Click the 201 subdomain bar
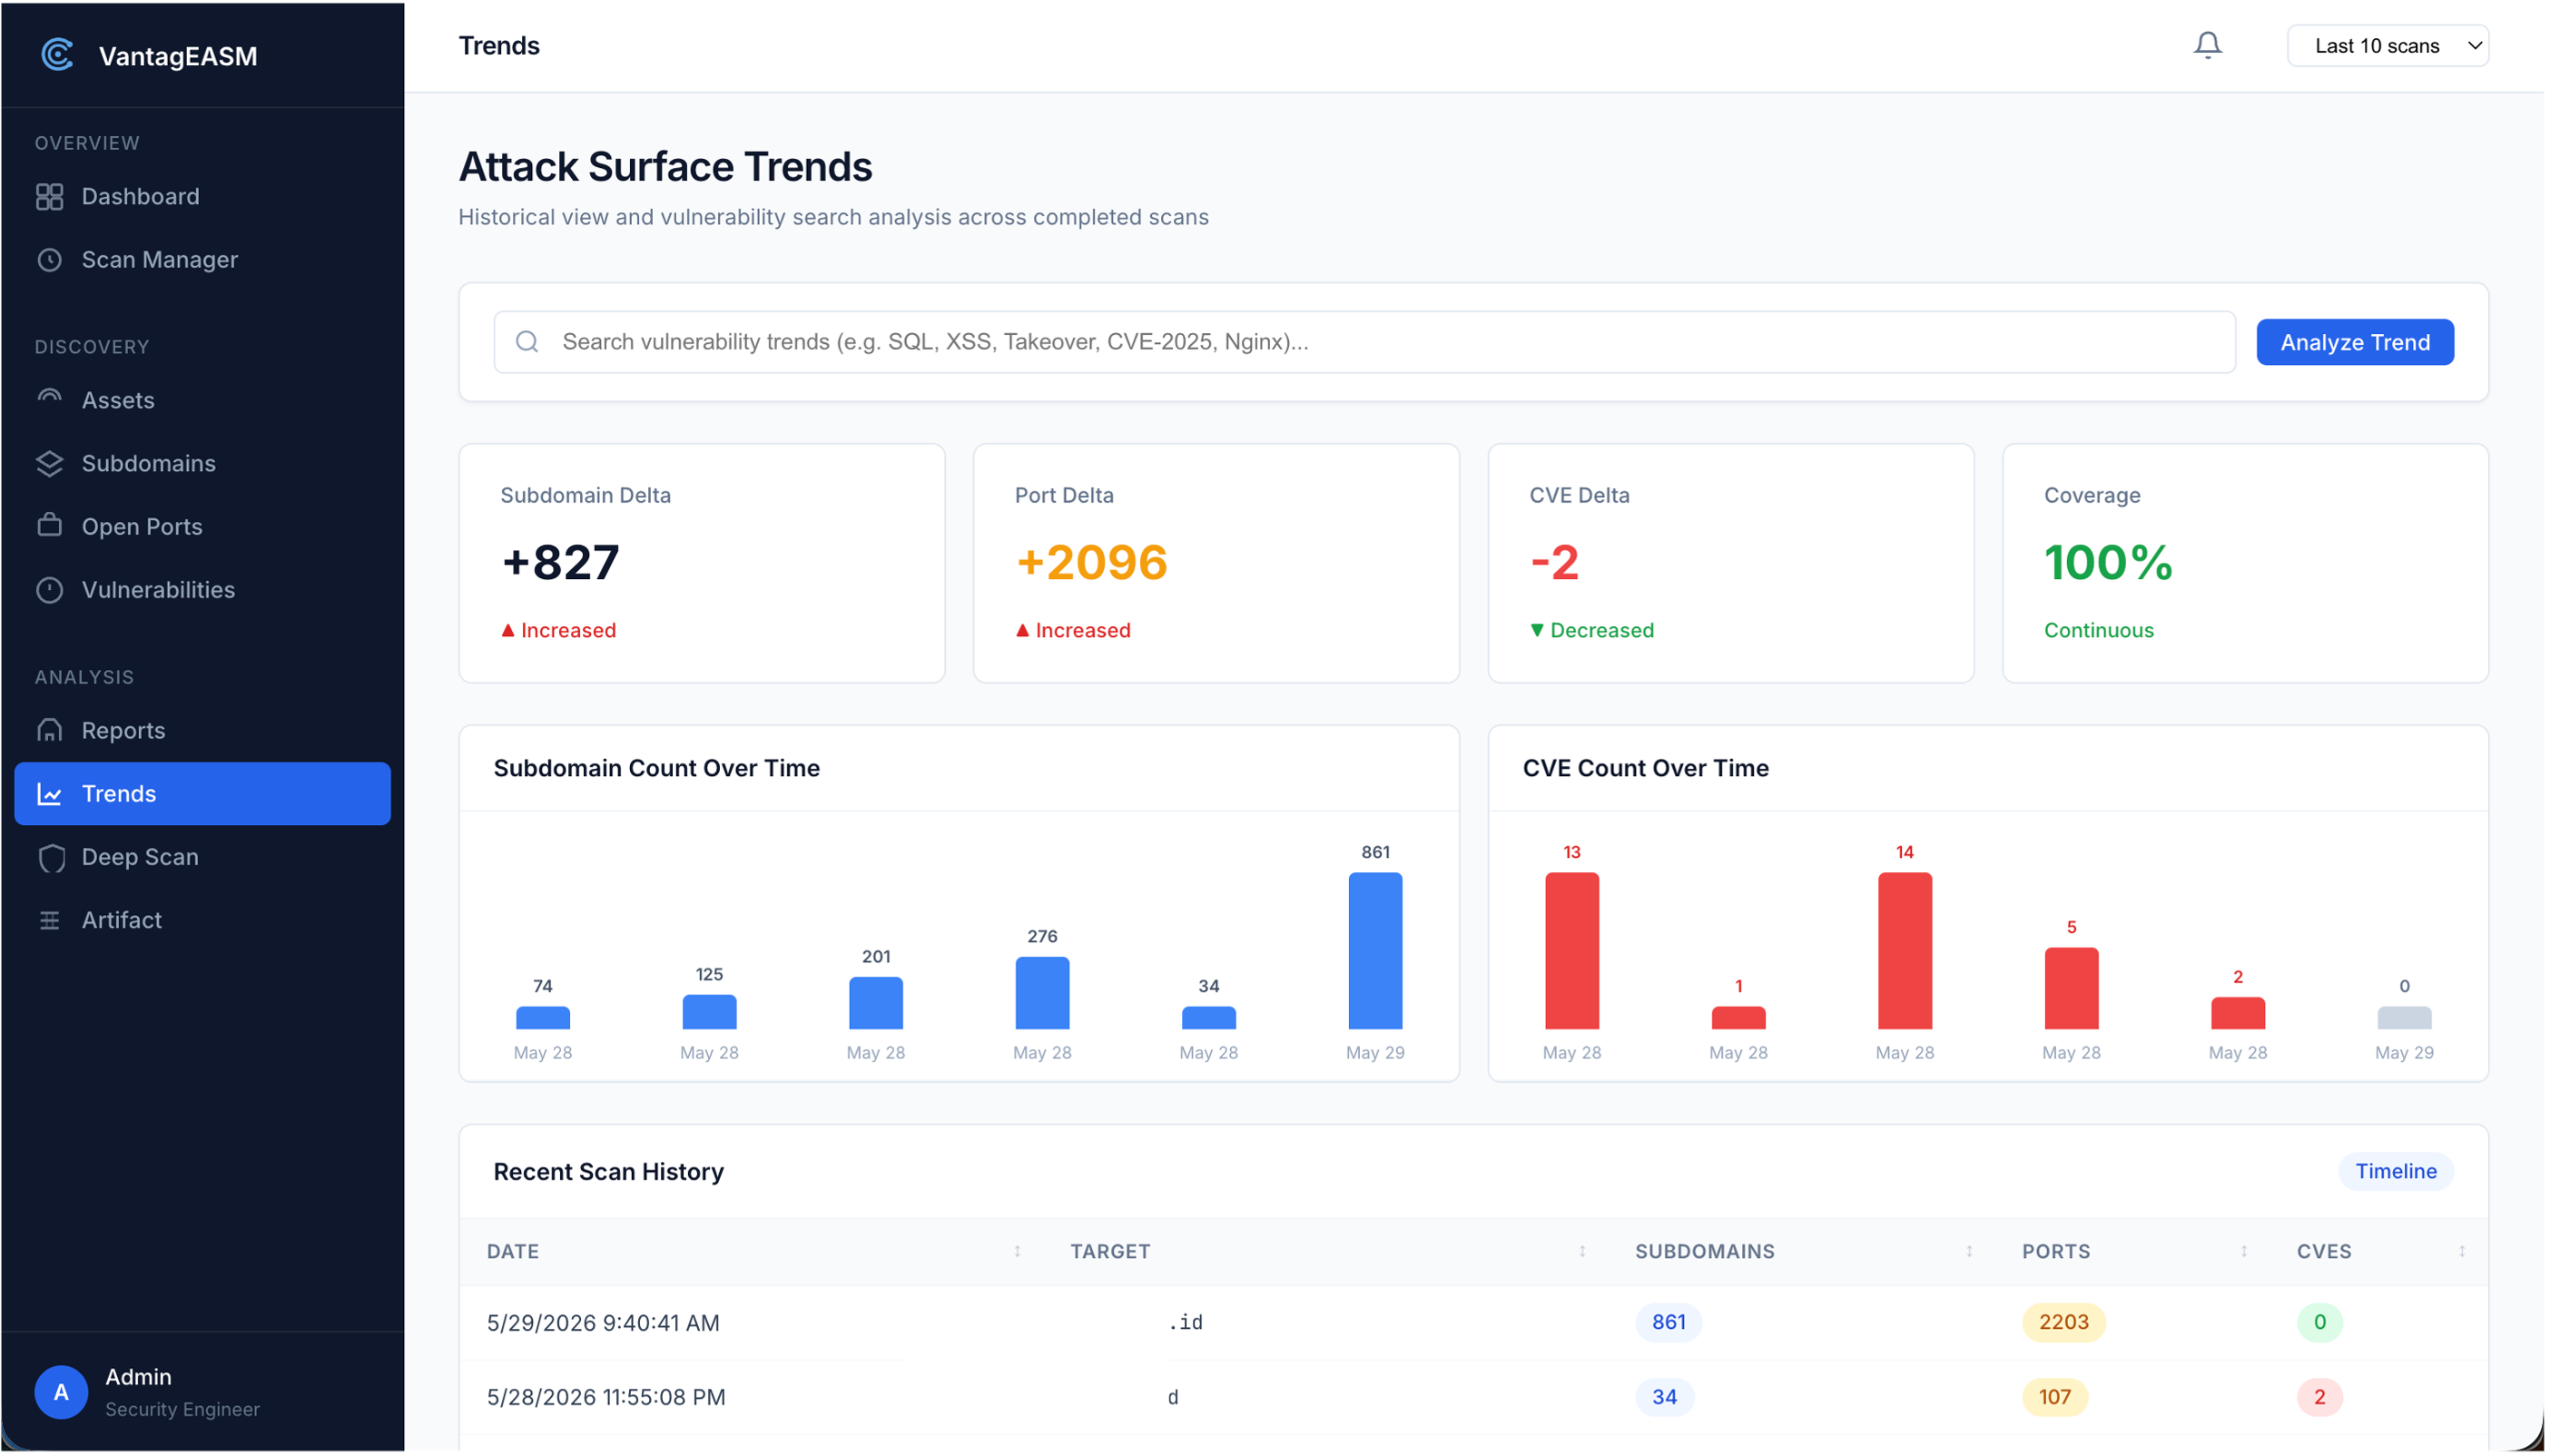 (x=876, y=1003)
